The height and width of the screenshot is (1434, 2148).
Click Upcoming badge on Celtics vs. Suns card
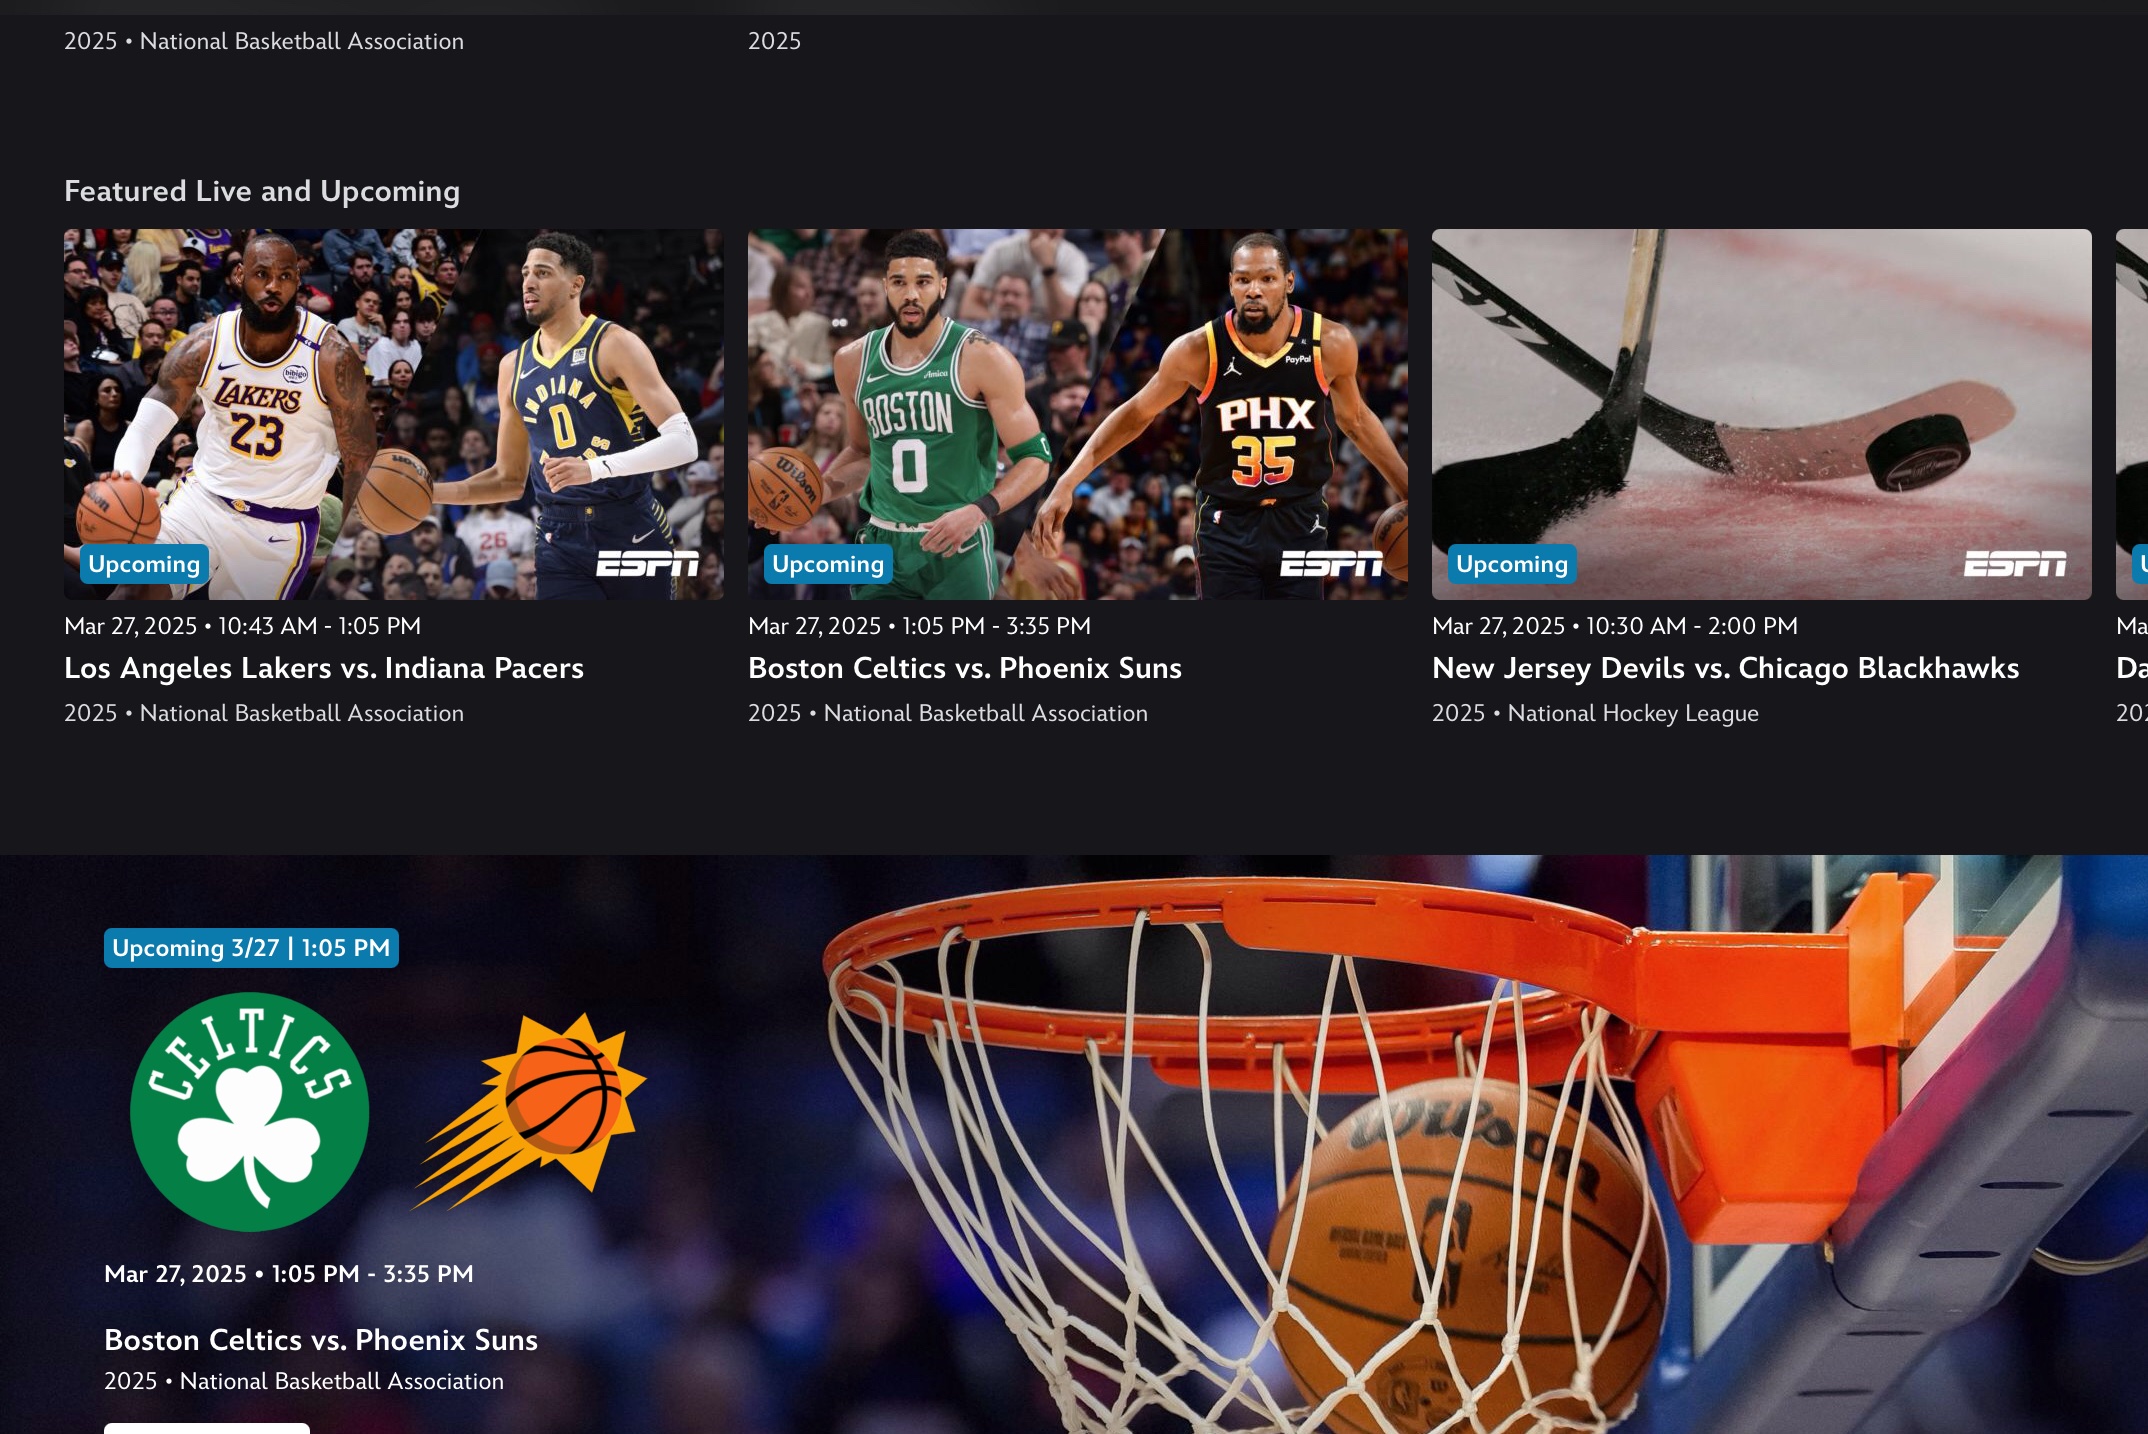tap(828, 564)
